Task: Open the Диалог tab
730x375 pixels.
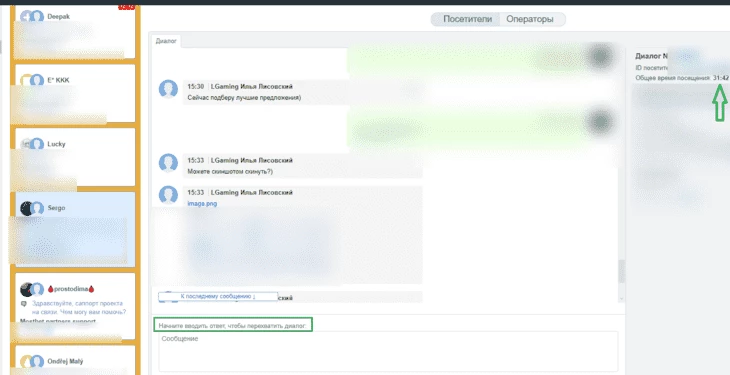Action: tap(166, 41)
